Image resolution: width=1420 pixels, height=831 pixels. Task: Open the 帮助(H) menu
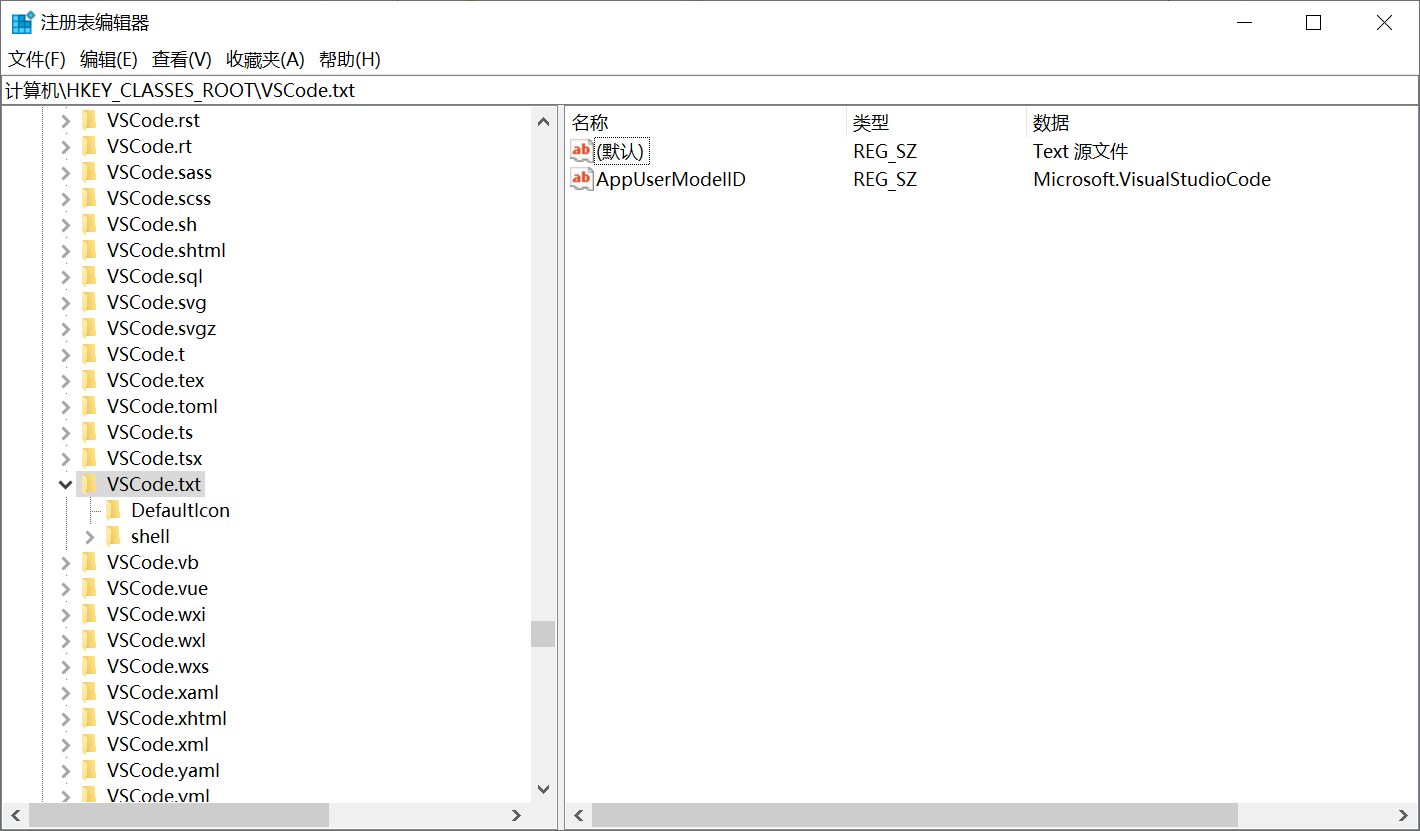coord(350,59)
